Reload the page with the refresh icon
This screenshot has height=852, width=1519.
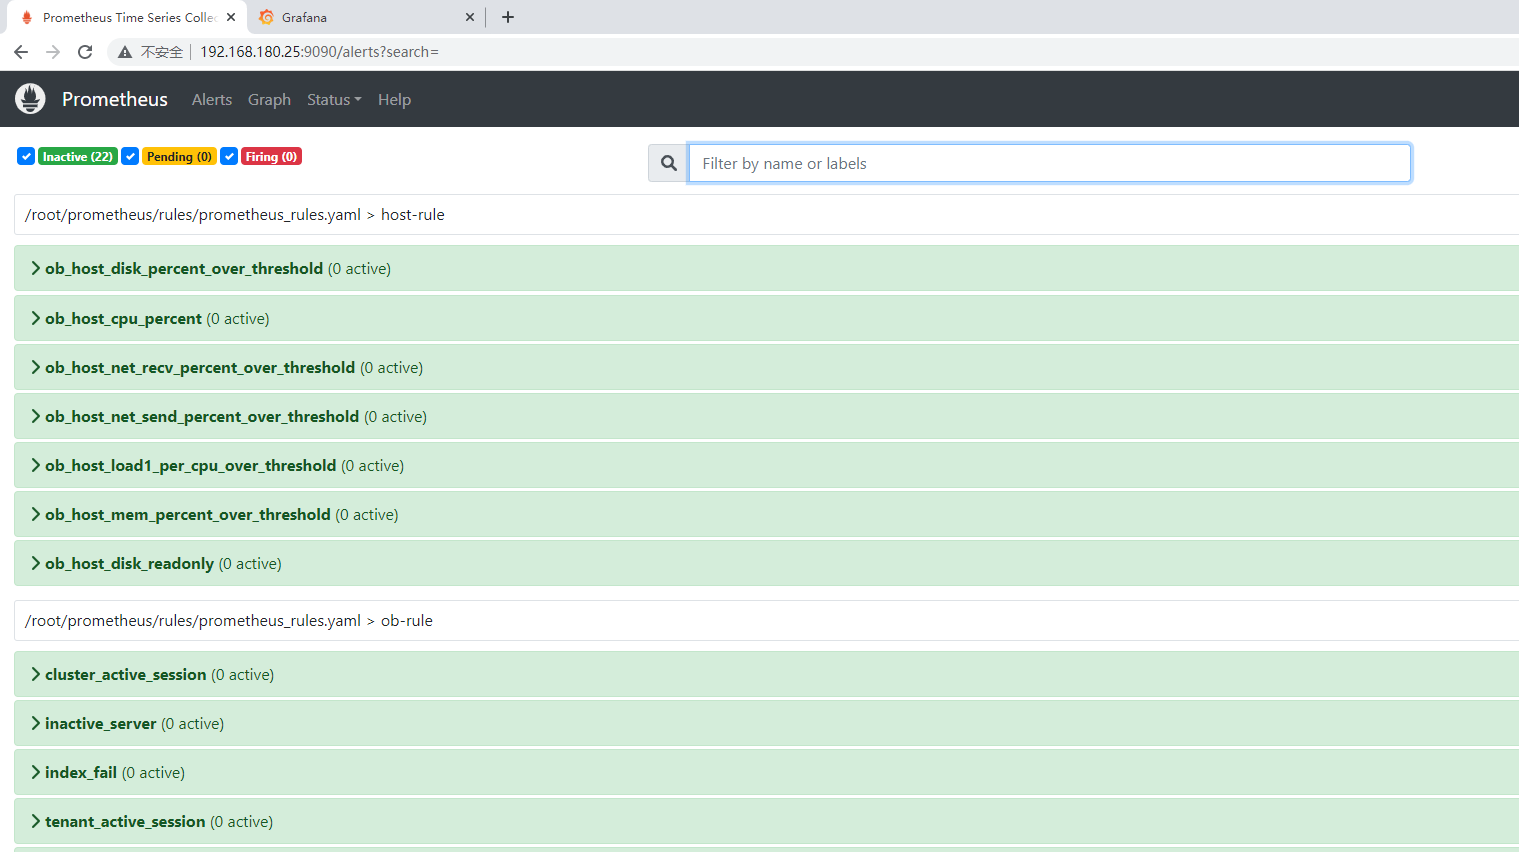point(85,52)
